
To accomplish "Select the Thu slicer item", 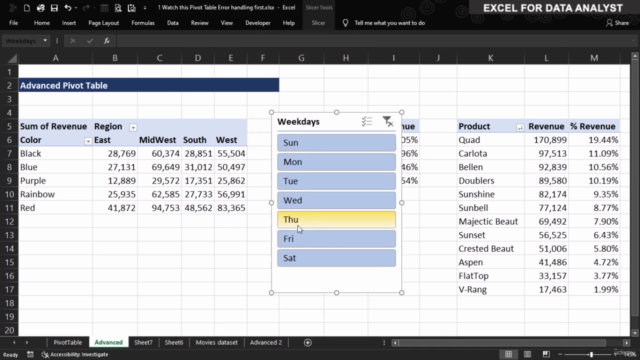I will point(336,219).
